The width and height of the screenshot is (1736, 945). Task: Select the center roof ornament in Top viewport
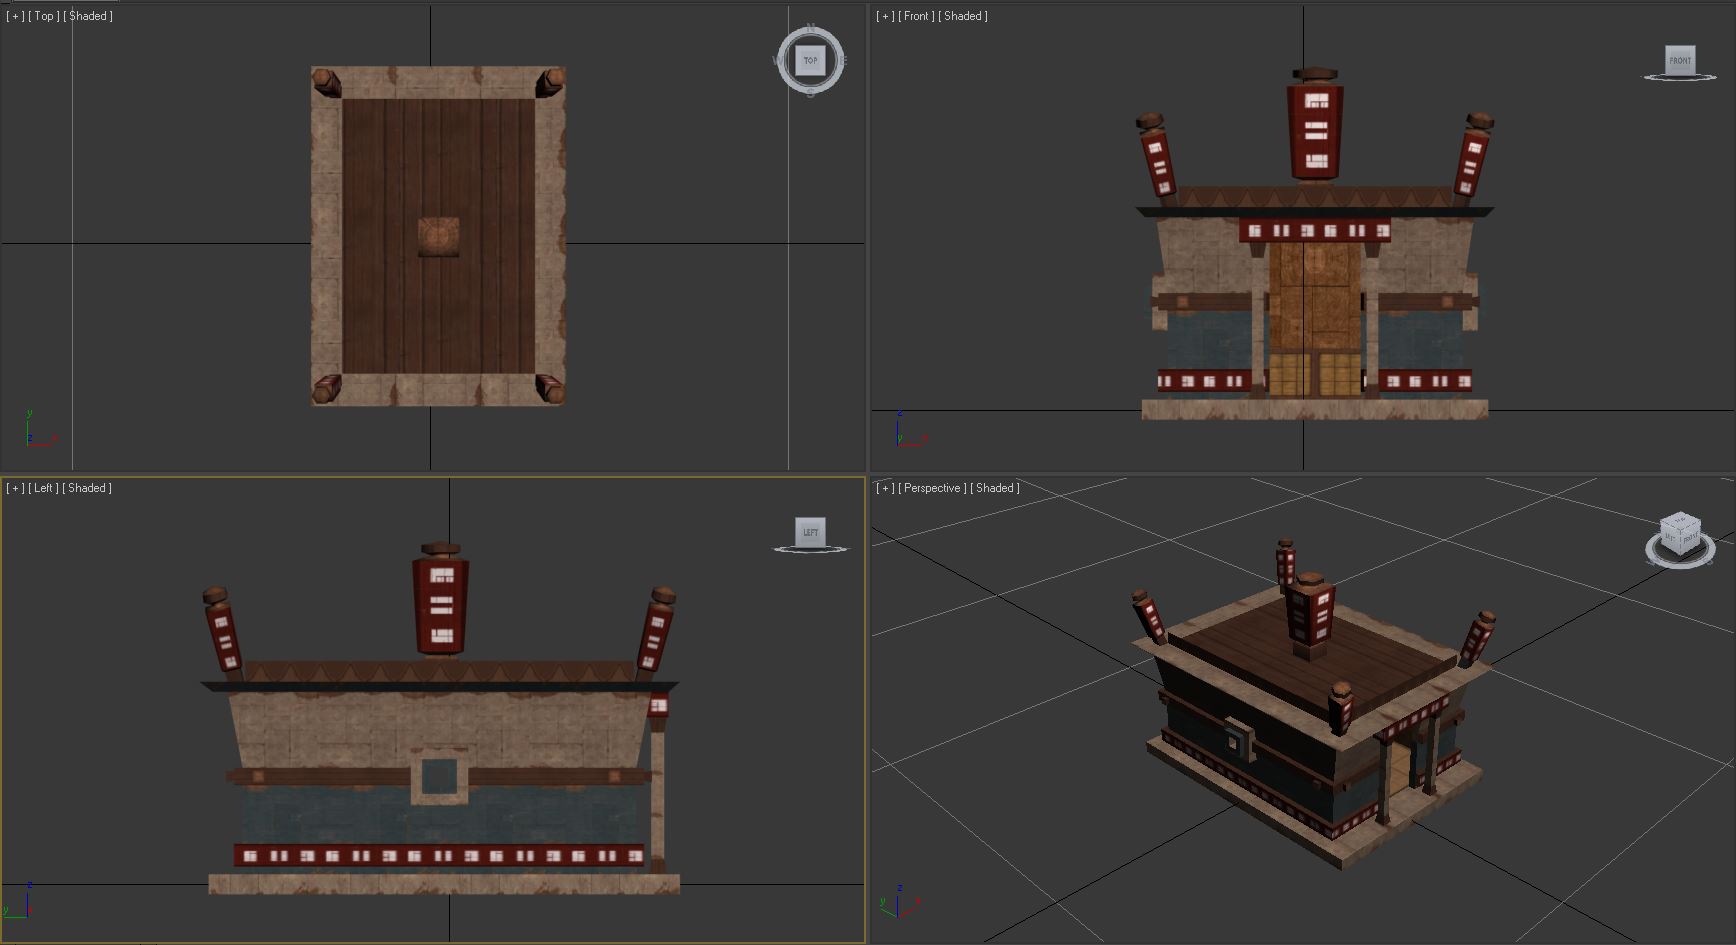point(438,237)
